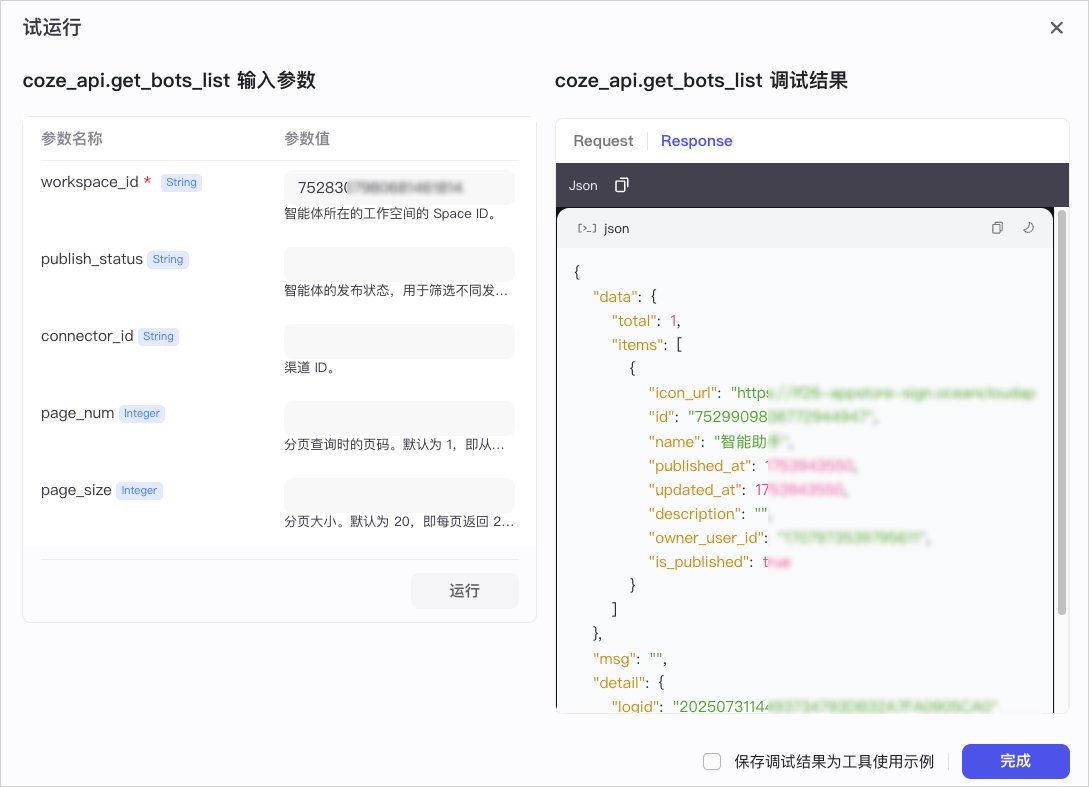Click the "icon_url" key in the JSON
This screenshot has width=1089, height=787.
682,393
